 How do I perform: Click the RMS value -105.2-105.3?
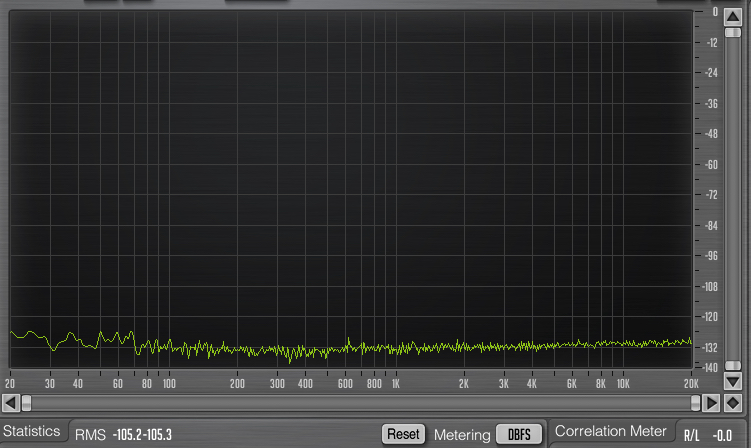coord(142,435)
